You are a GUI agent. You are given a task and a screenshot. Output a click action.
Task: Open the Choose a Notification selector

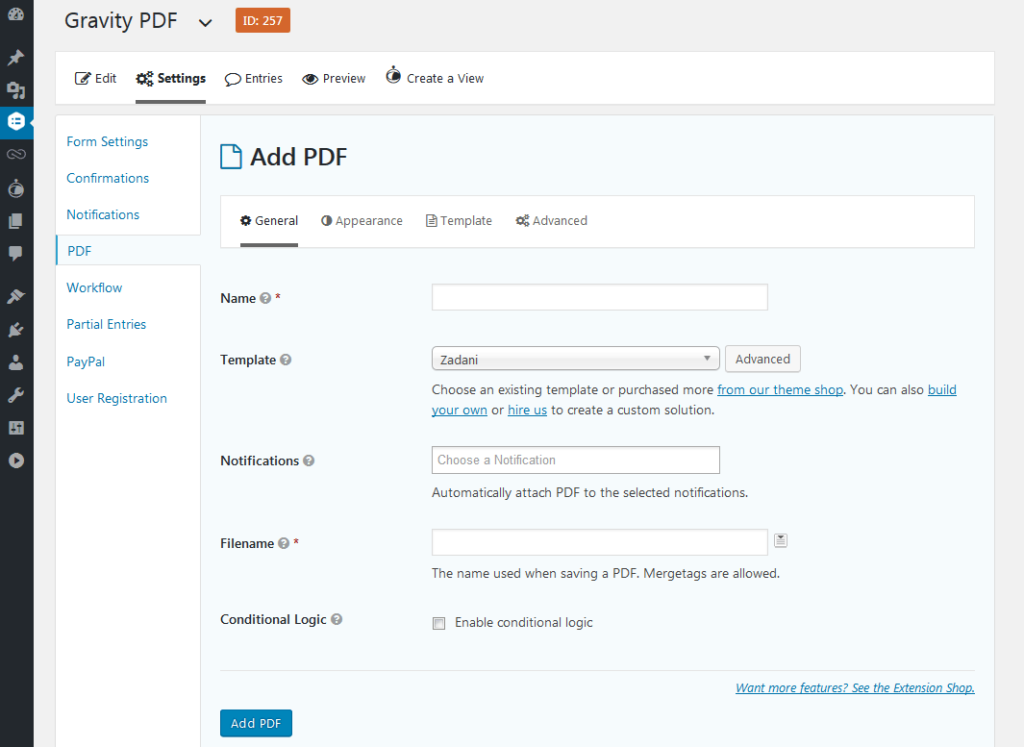tap(575, 460)
